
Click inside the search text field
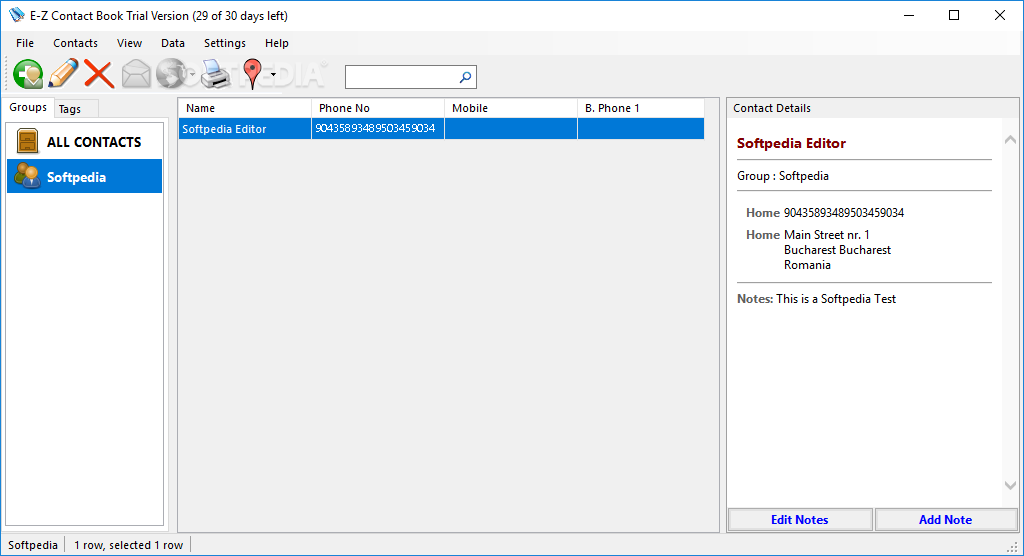click(401, 77)
